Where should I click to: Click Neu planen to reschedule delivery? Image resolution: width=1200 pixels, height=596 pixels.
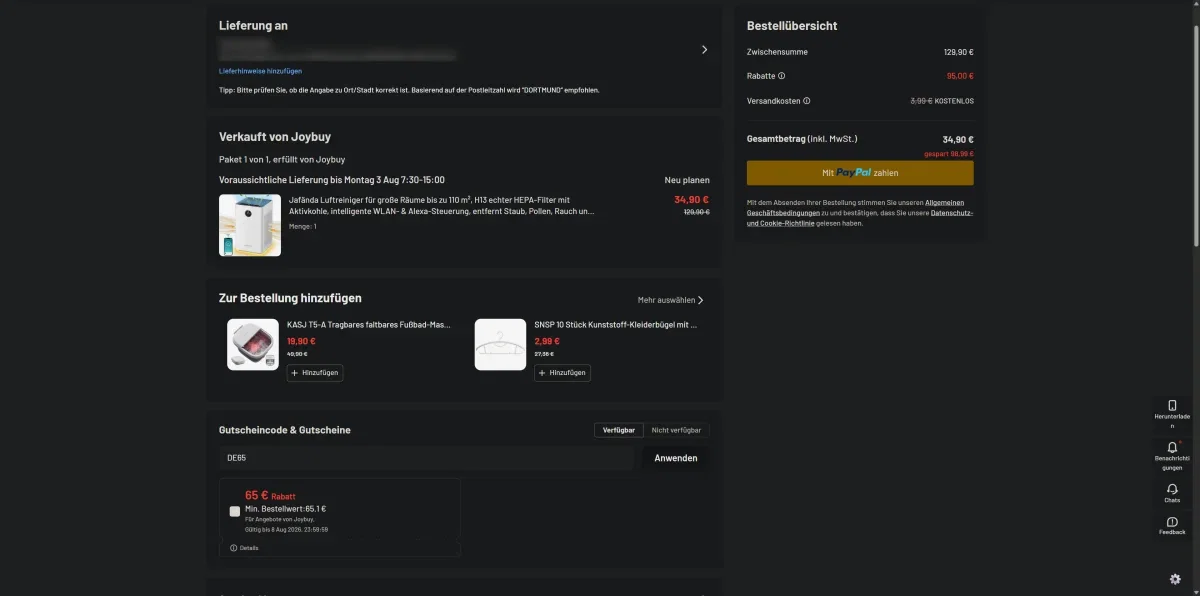[687, 180]
